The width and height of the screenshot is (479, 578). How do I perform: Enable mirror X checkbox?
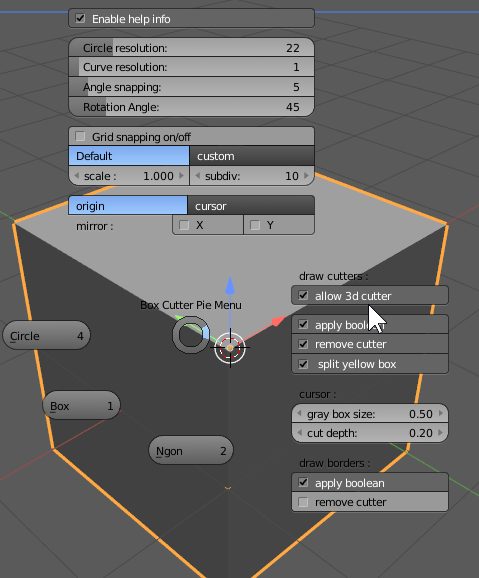click(184, 225)
